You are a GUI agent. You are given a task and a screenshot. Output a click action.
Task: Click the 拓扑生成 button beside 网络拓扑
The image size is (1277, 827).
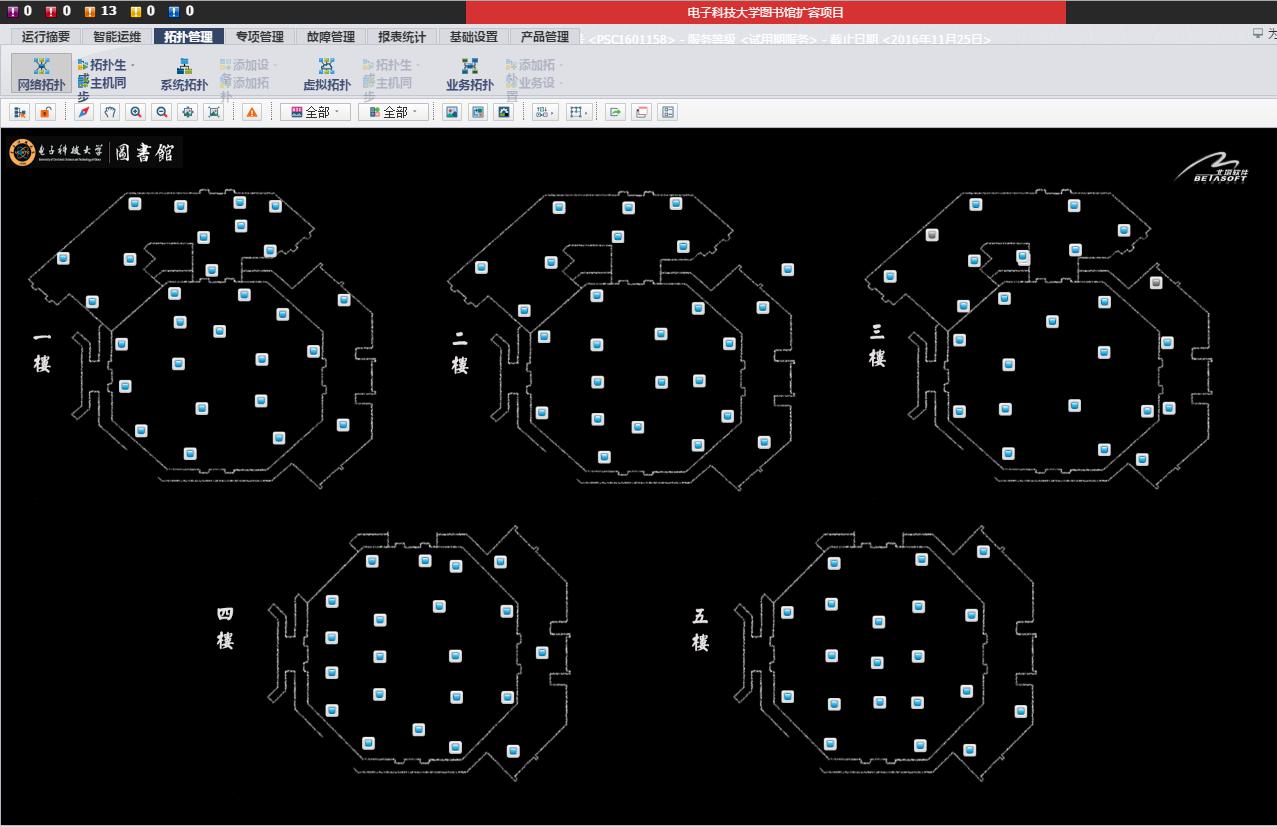106,65
